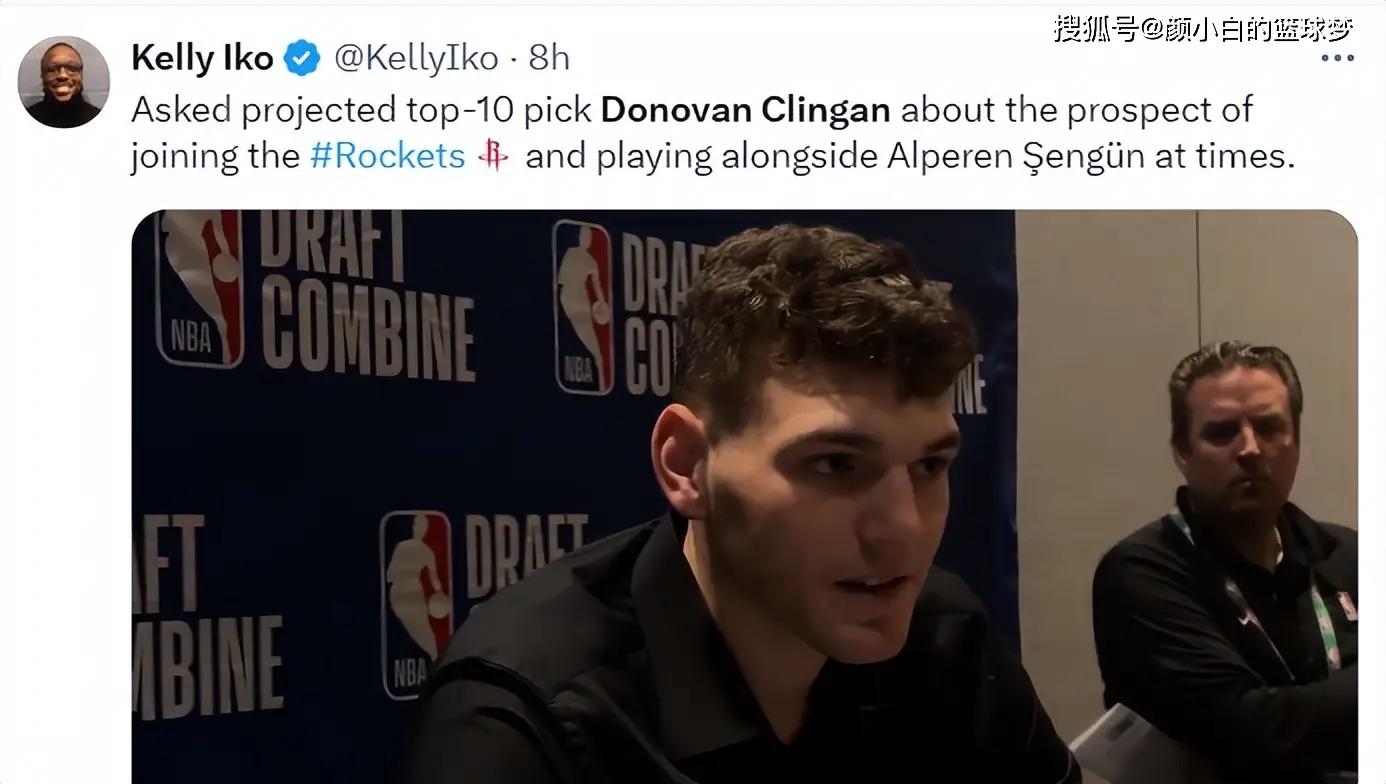Click the Kelly Iko display name
The width and height of the screenshot is (1386, 784).
point(202,58)
